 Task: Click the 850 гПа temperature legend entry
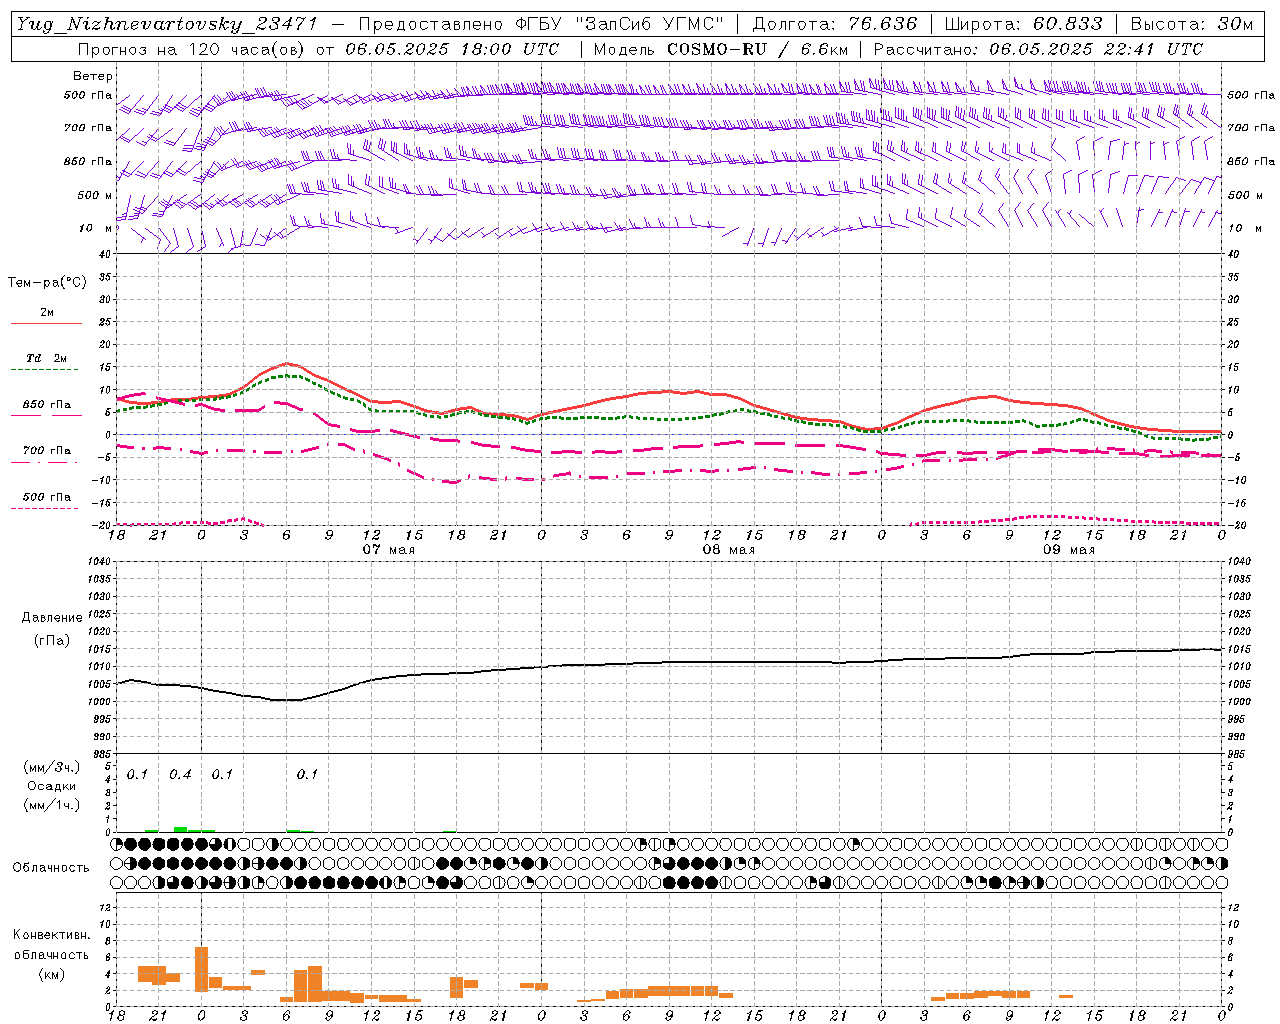tap(46, 405)
